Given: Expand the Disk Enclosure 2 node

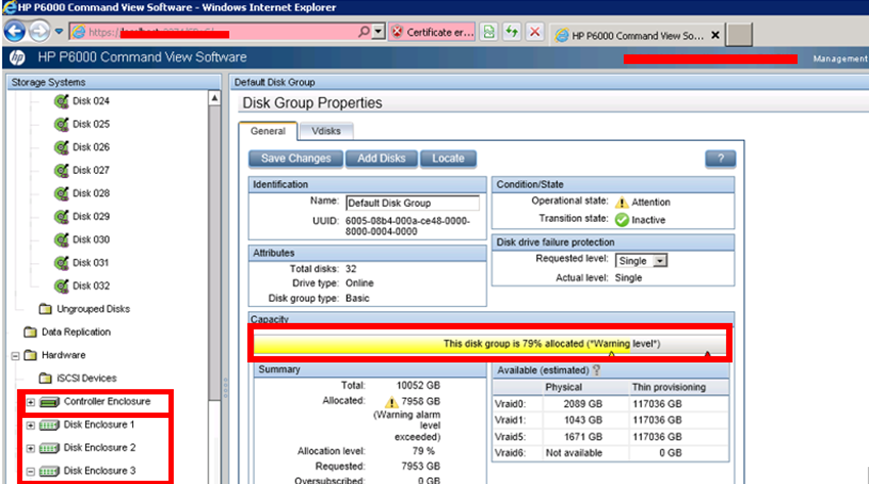Looking at the screenshot, I should pyautogui.click(x=30, y=448).
